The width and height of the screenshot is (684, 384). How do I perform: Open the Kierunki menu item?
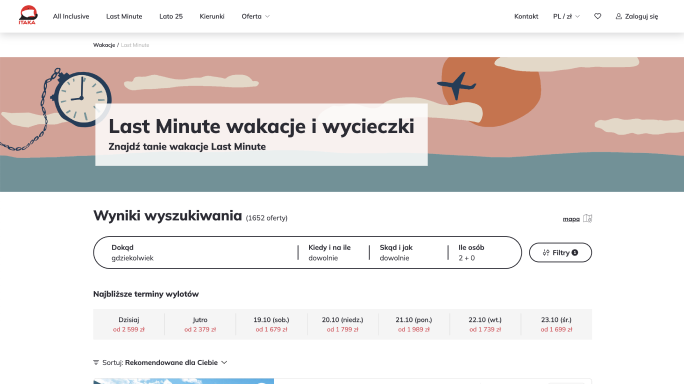212,17
